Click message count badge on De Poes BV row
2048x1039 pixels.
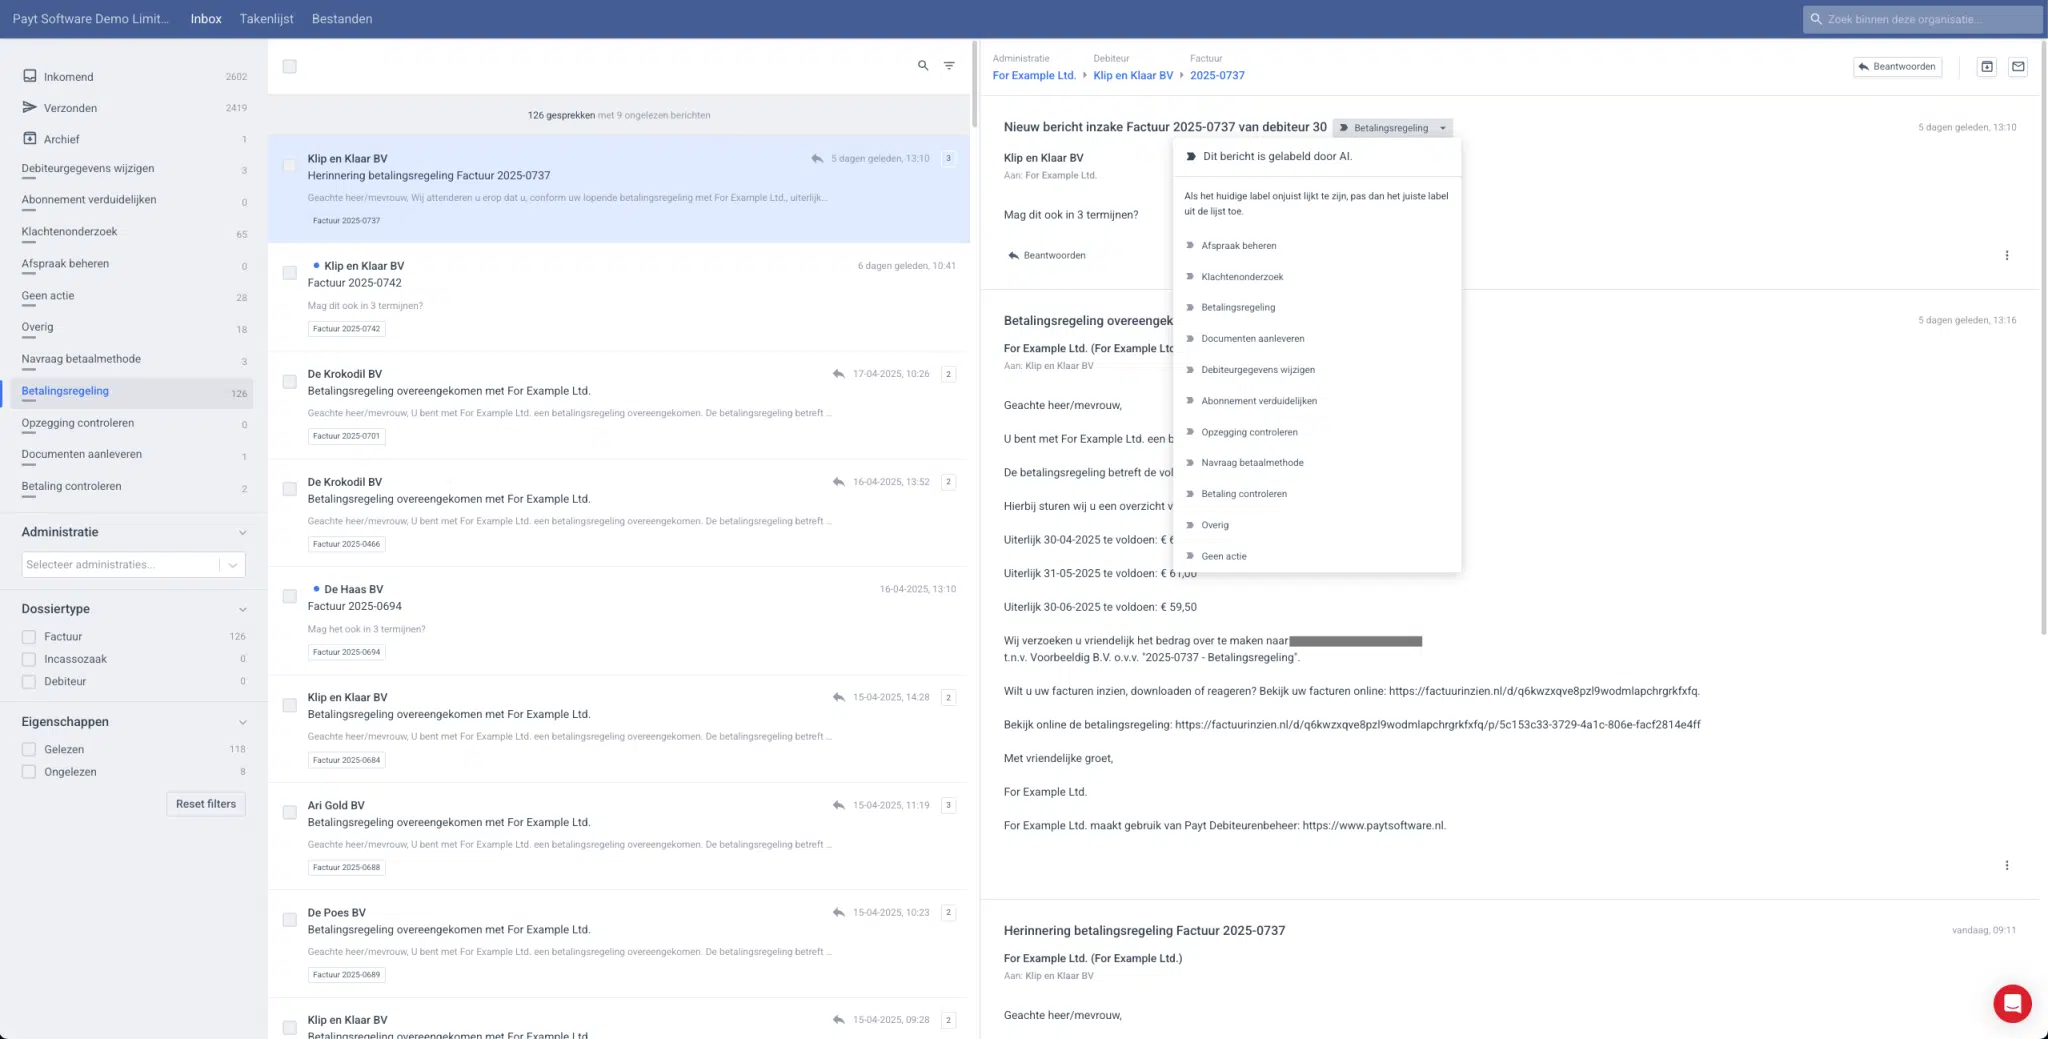click(x=948, y=912)
